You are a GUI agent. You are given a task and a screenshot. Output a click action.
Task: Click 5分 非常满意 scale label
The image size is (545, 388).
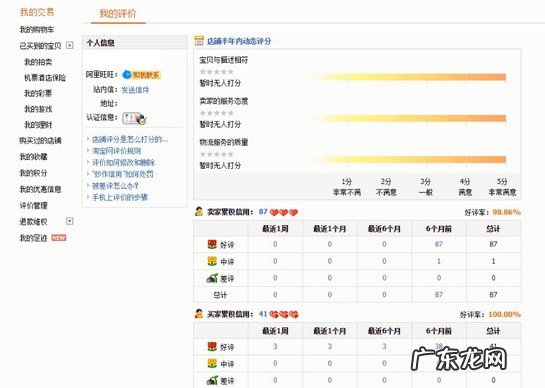[502, 187]
